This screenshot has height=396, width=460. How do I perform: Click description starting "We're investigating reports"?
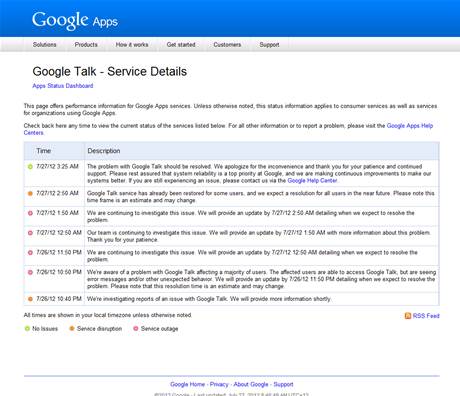point(209,299)
